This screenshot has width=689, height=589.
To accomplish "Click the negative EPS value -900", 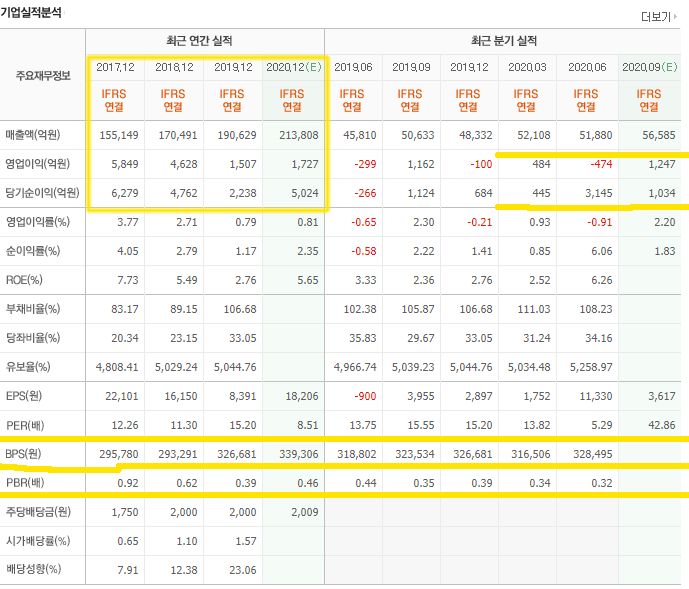I will (365, 396).
